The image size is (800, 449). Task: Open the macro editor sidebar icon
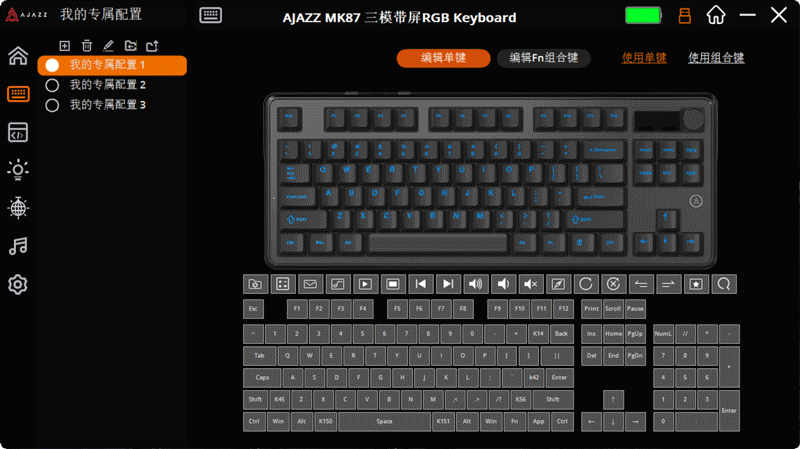(x=18, y=132)
